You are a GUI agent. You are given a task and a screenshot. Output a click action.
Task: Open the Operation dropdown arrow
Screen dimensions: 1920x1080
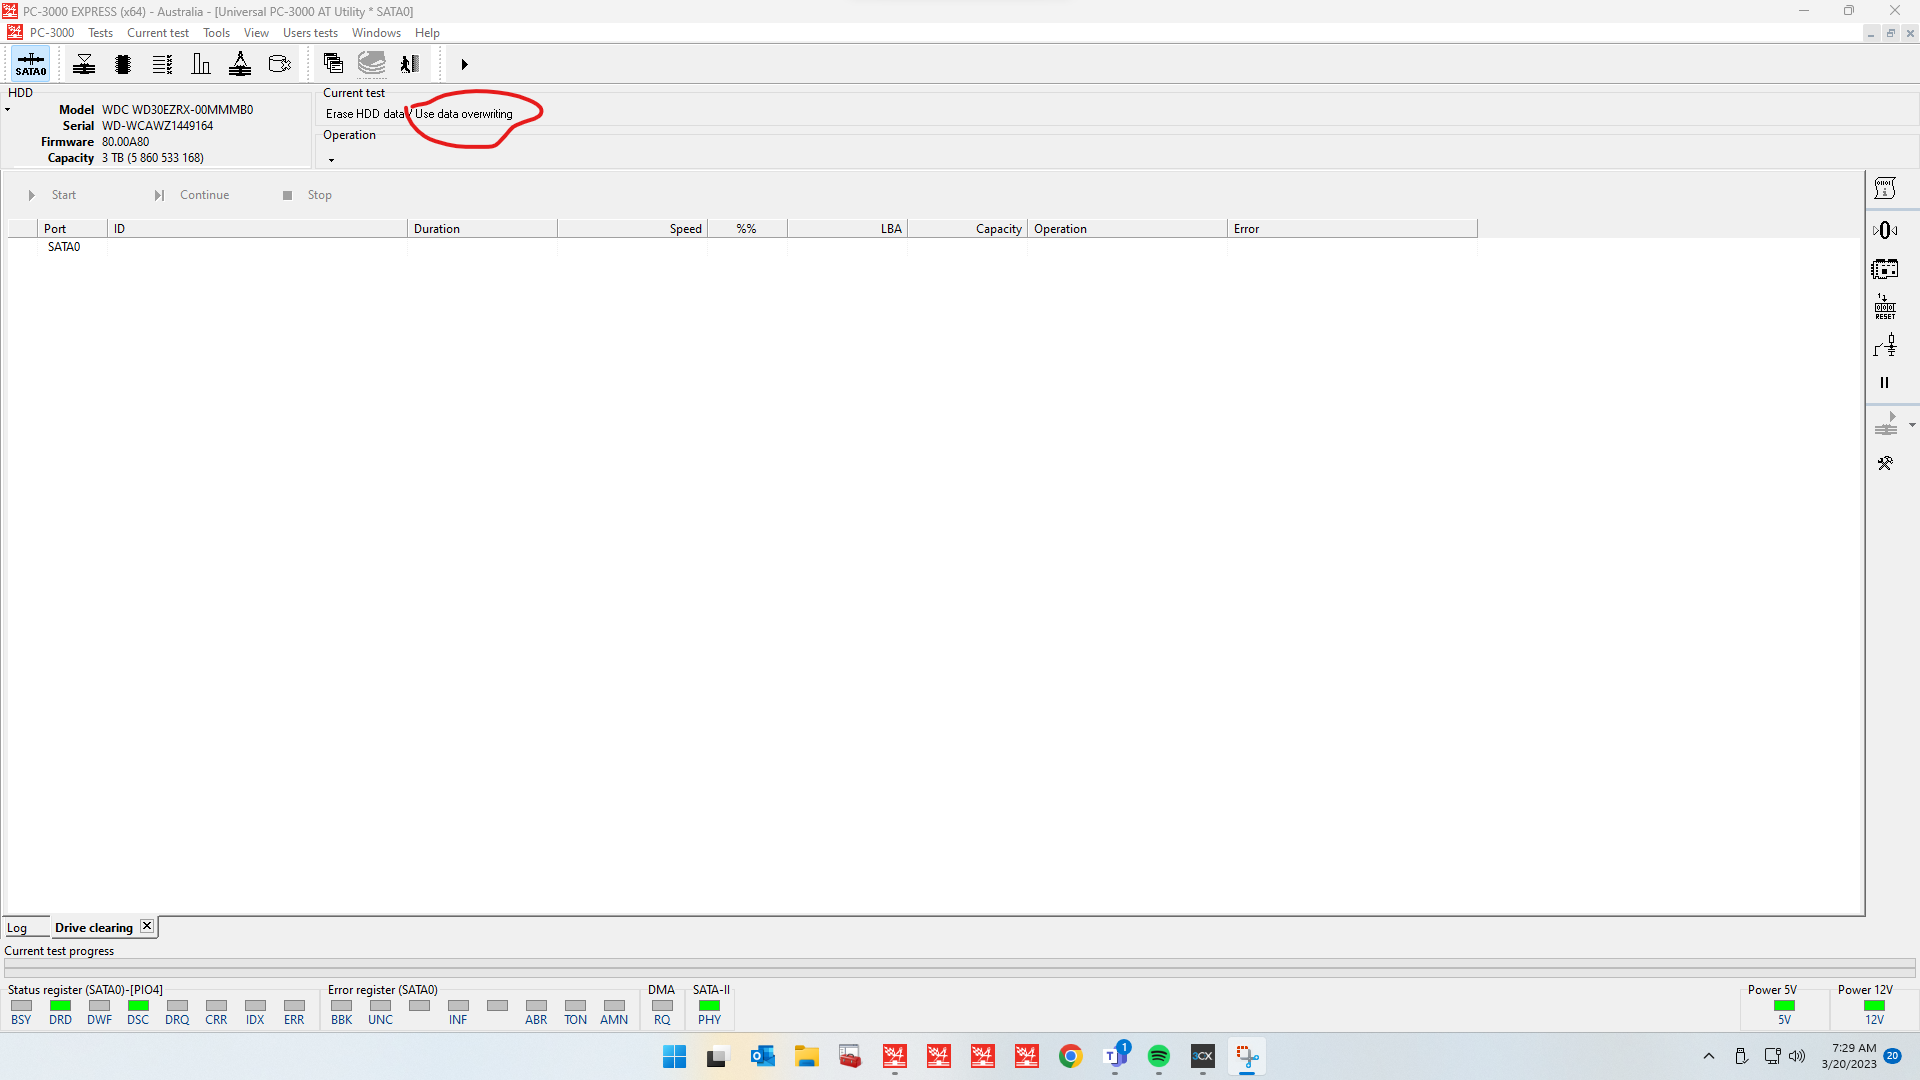tap(331, 160)
